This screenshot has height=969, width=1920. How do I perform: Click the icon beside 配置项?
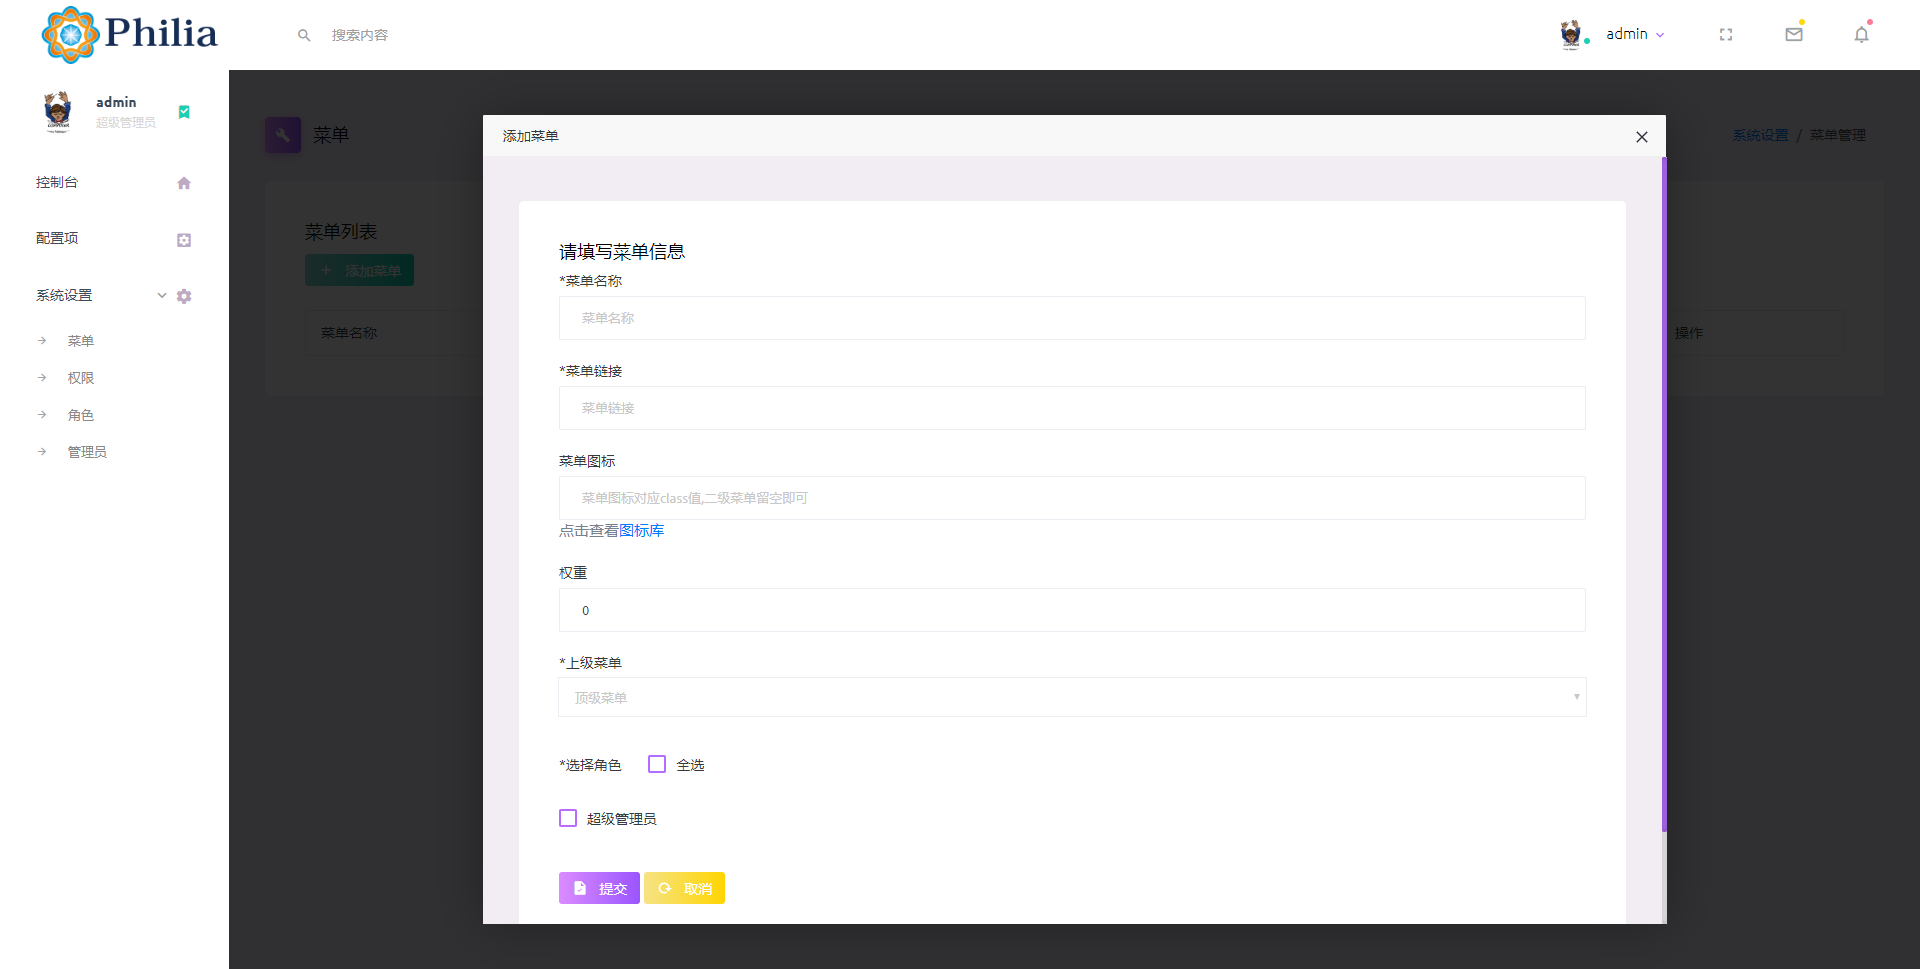(x=184, y=240)
